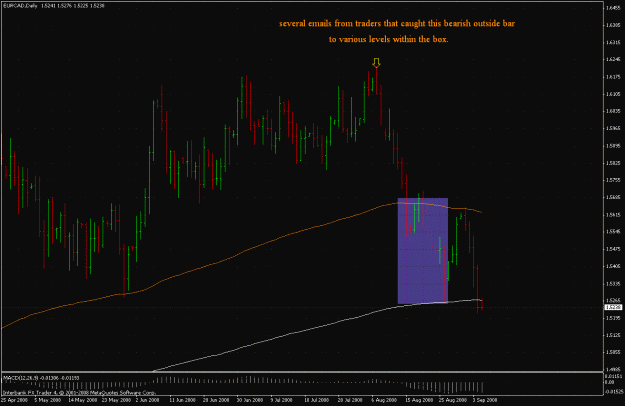This screenshot has width=625, height=406.
Task: Click the 1.6245 price scale label
Action: [613, 59]
